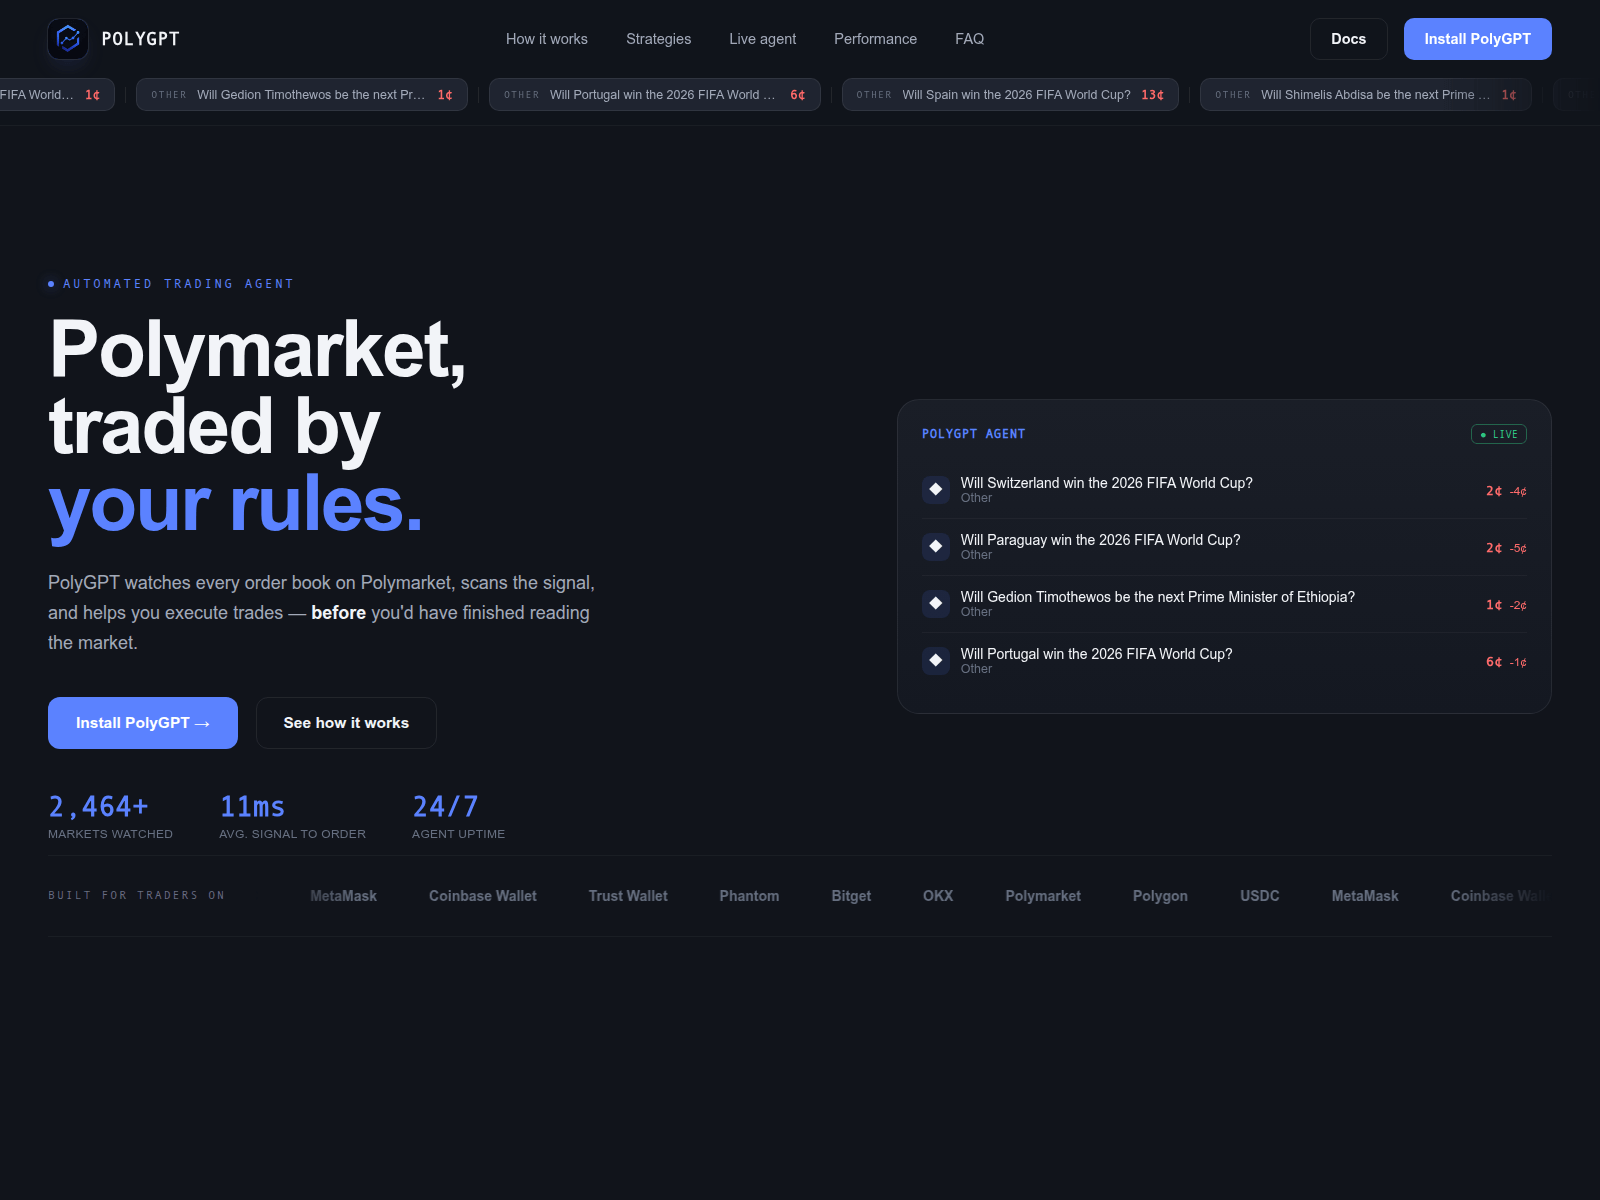
Task: Click the Gedion Timothewos price 1¢ -2¢
Action: tap(1506, 605)
